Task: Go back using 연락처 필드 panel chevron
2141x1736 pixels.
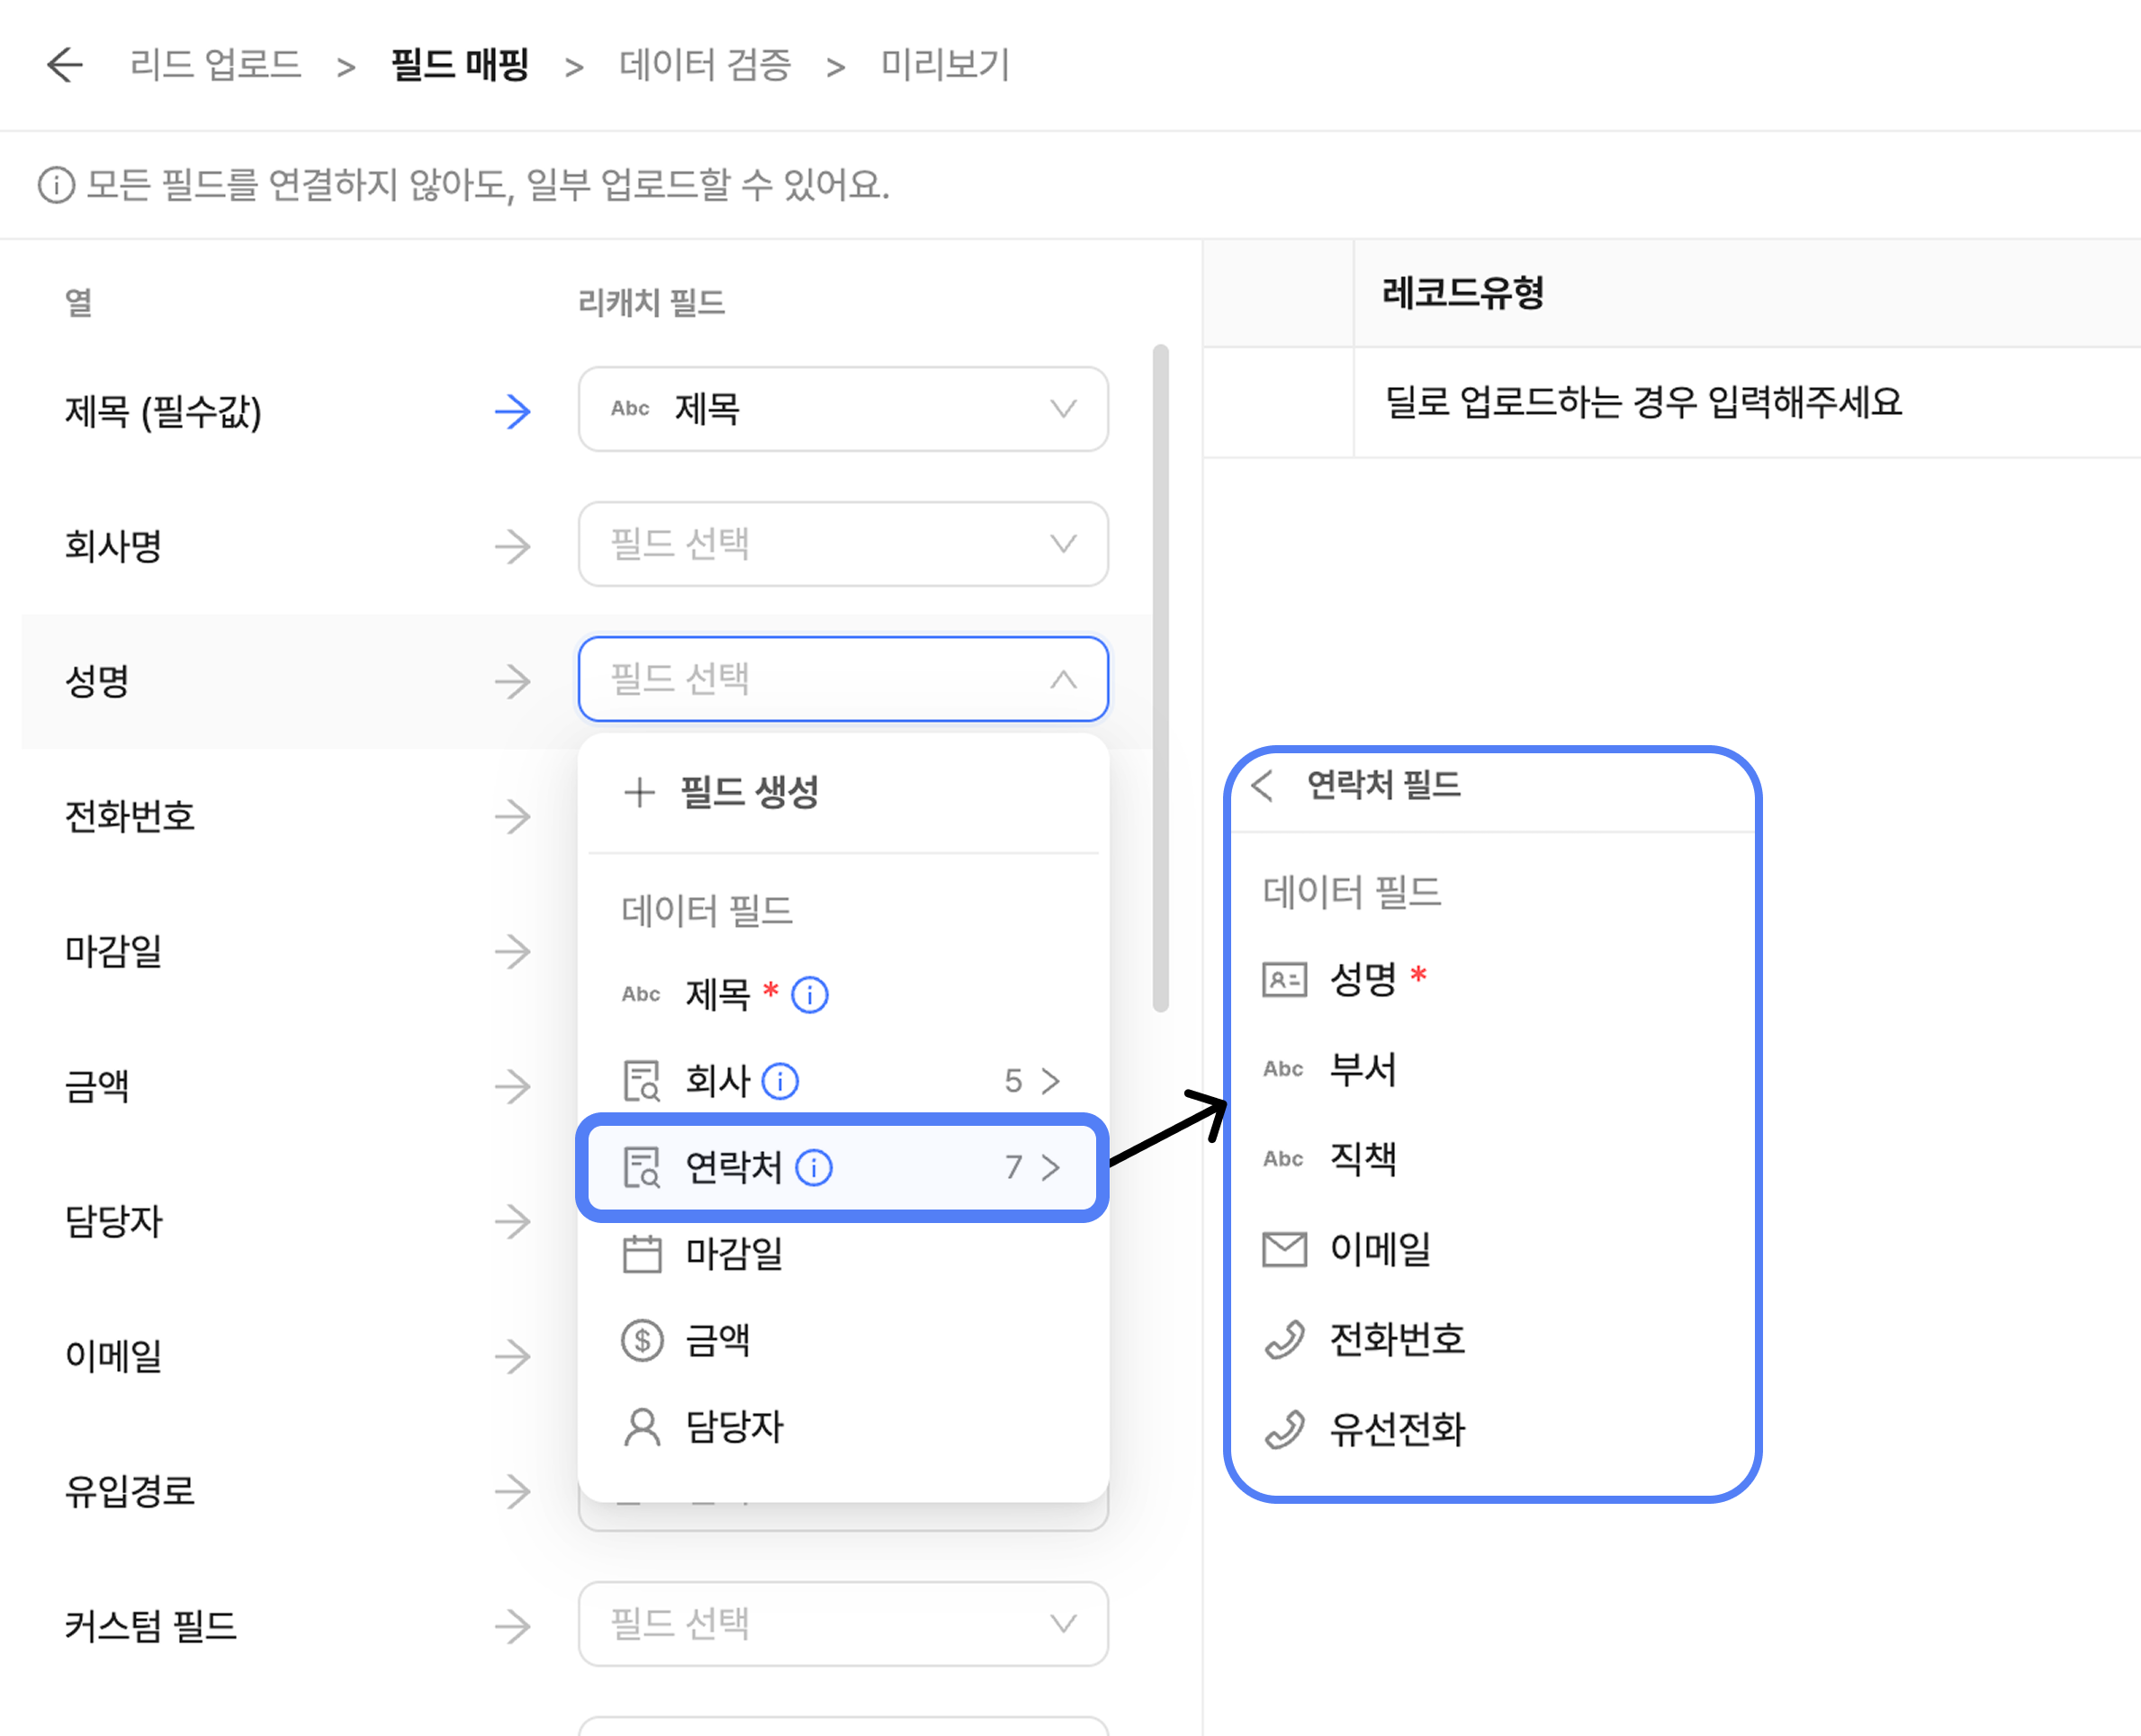Action: pyautogui.click(x=1262, y=785)
